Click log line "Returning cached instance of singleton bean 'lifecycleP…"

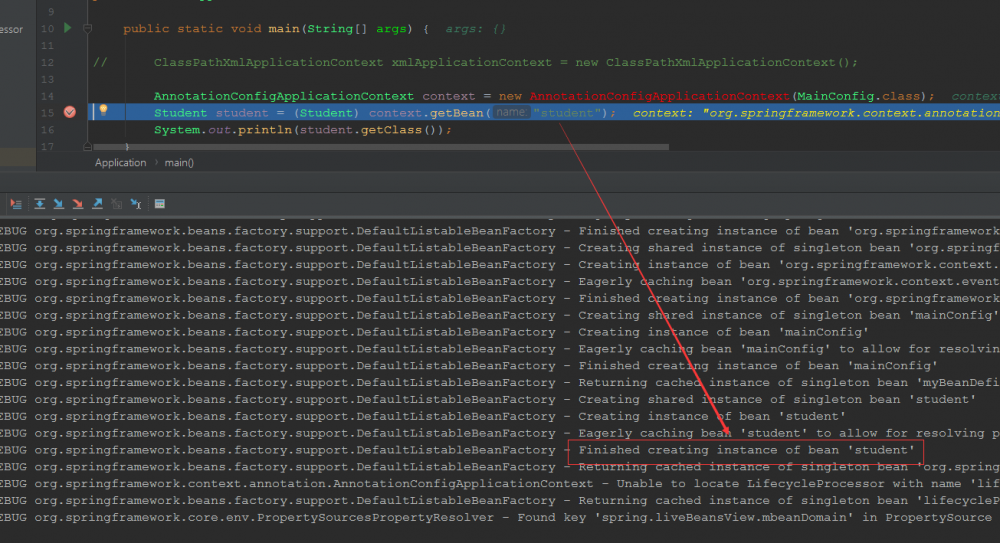[789, 500]
